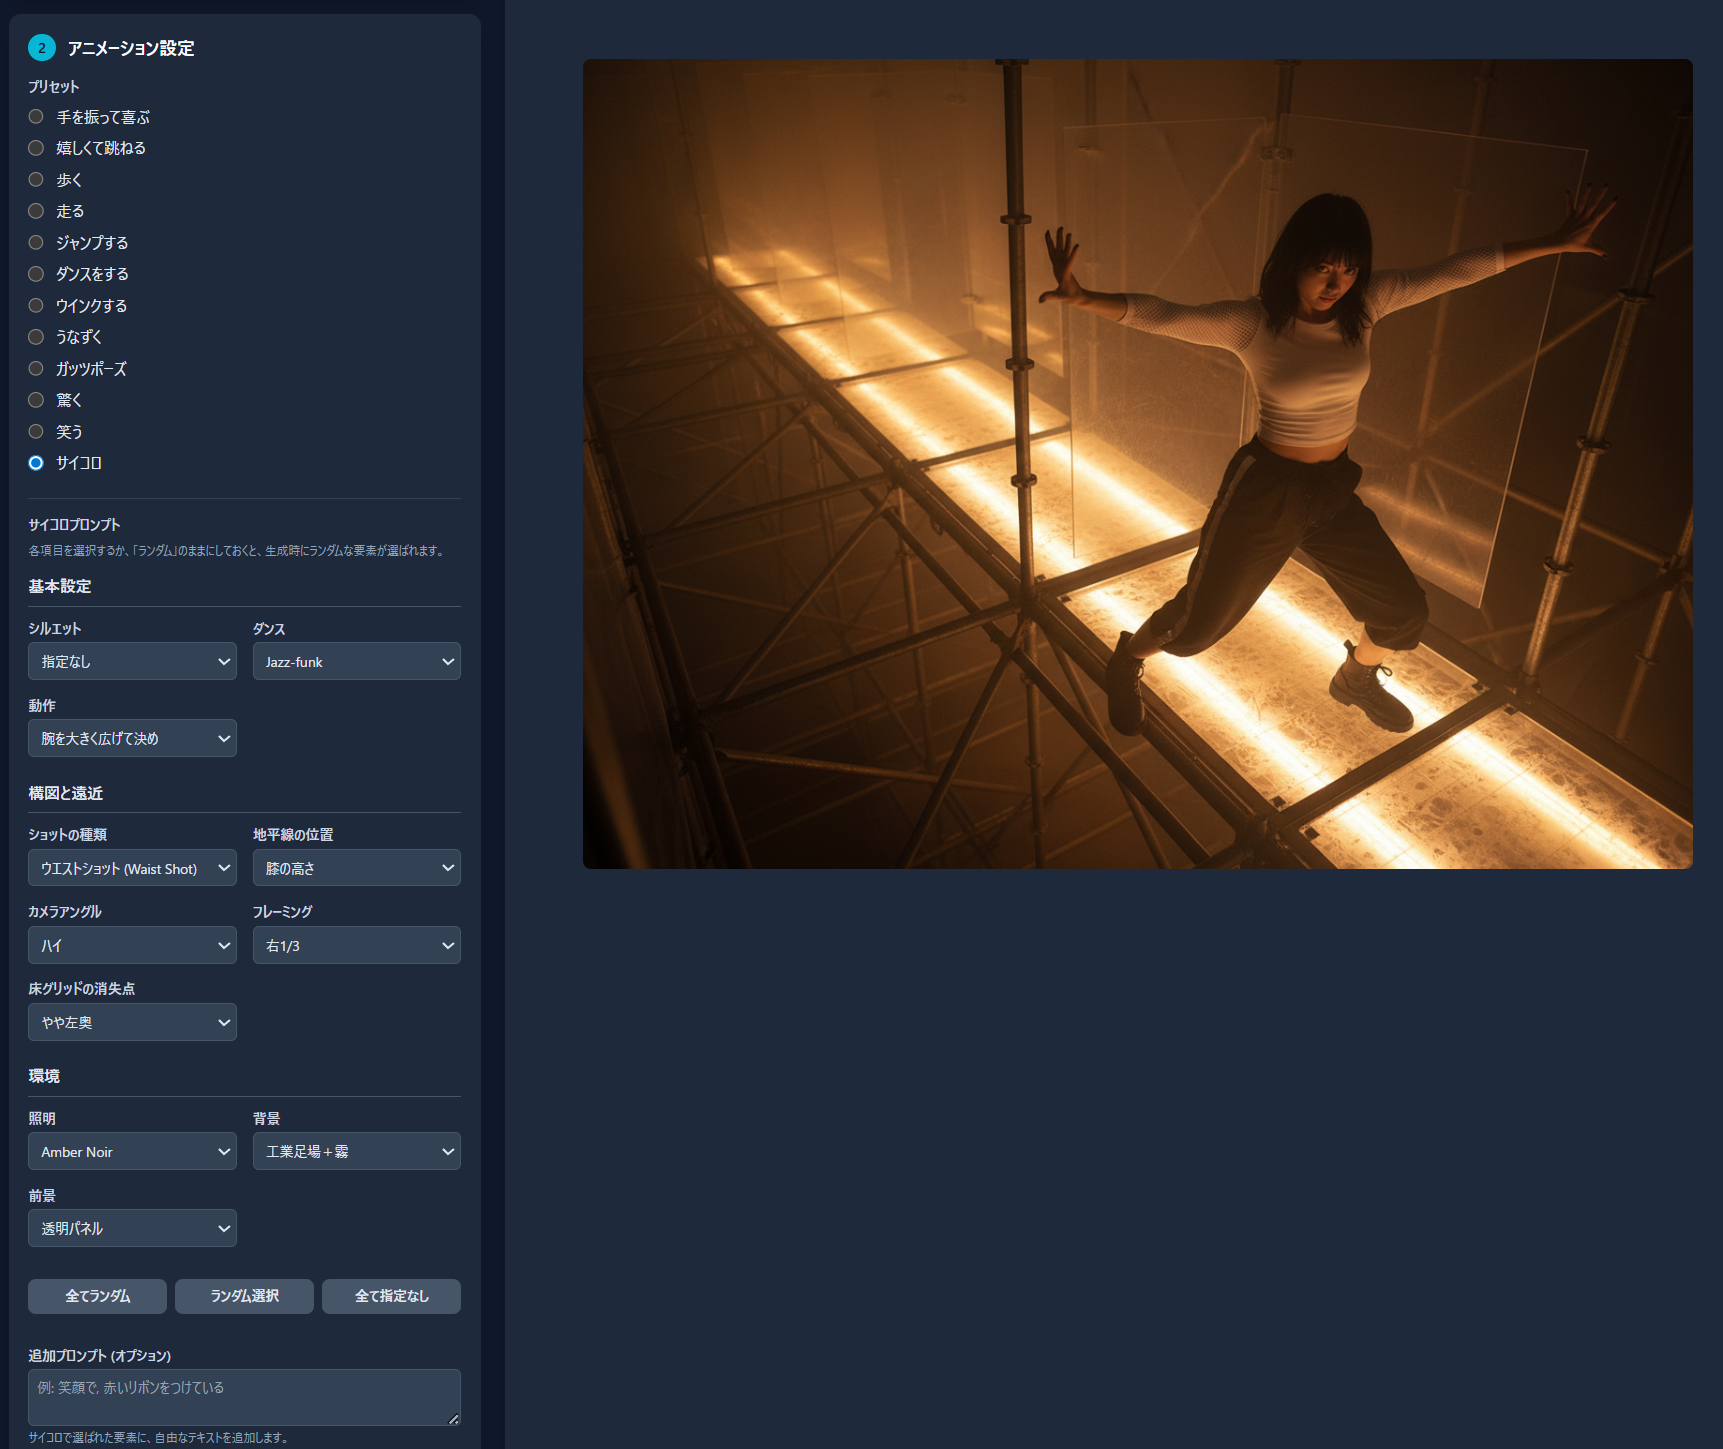The image size is (1723, 1449).
Task: Click the step 2 number badge
Action: click(42, 48)
